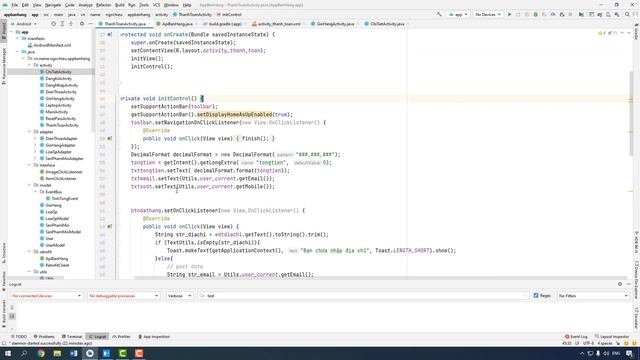Open the Verbose log level dropdown
The width and height of the screenshot is (640, 360).
click(179, 296)
